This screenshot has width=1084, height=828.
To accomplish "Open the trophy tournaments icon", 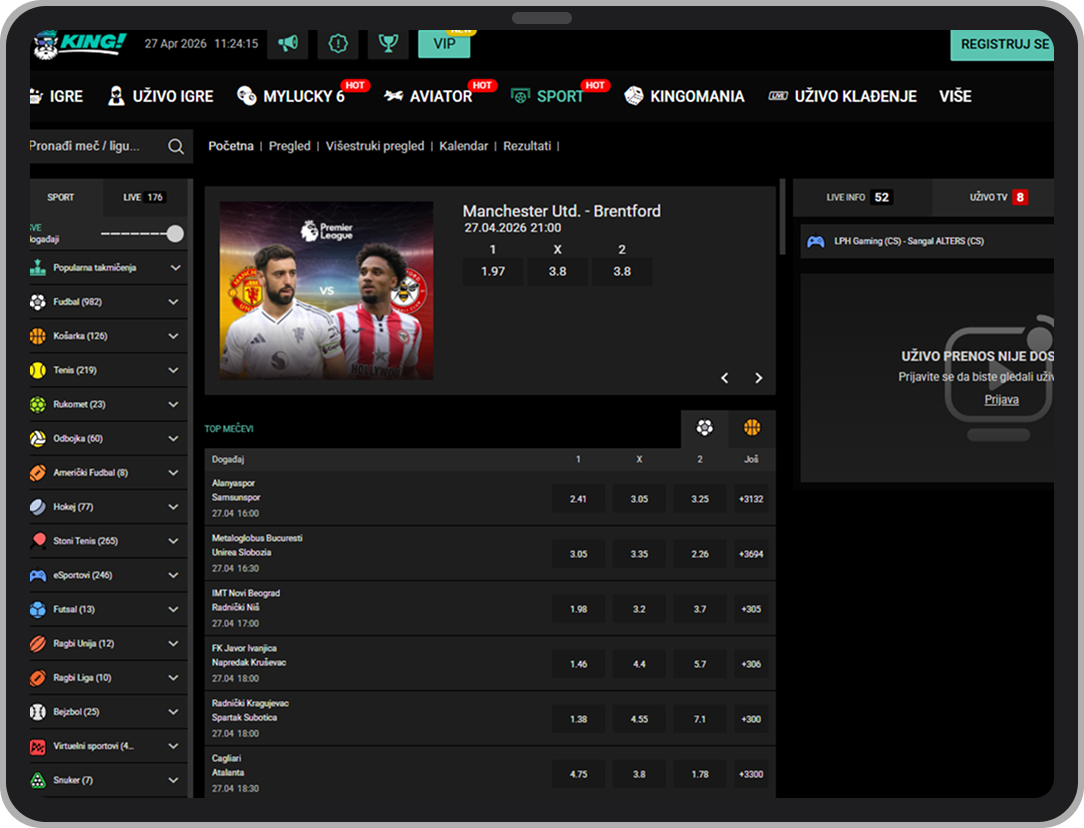I will coord(389,44).
